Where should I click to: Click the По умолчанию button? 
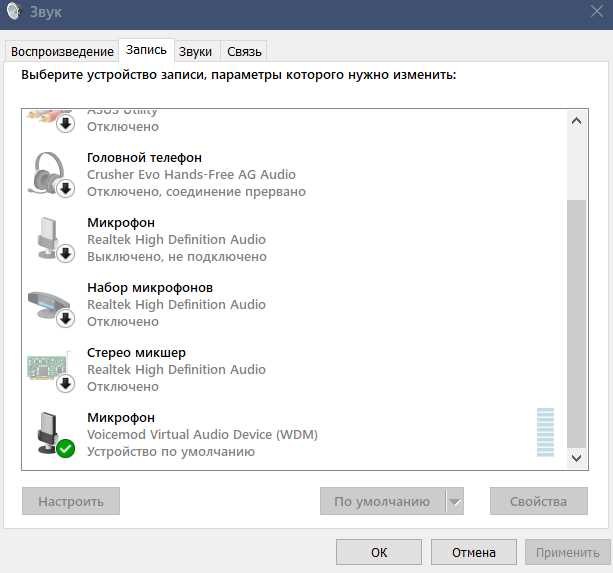(x=382, y=501)
